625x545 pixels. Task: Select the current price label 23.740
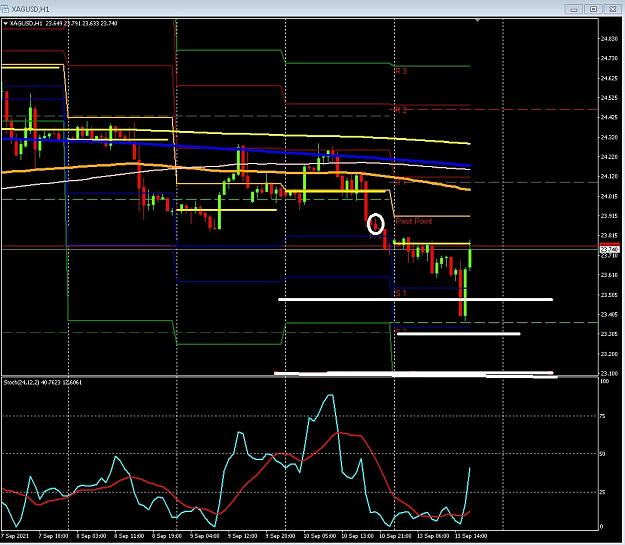pos(609,249)
